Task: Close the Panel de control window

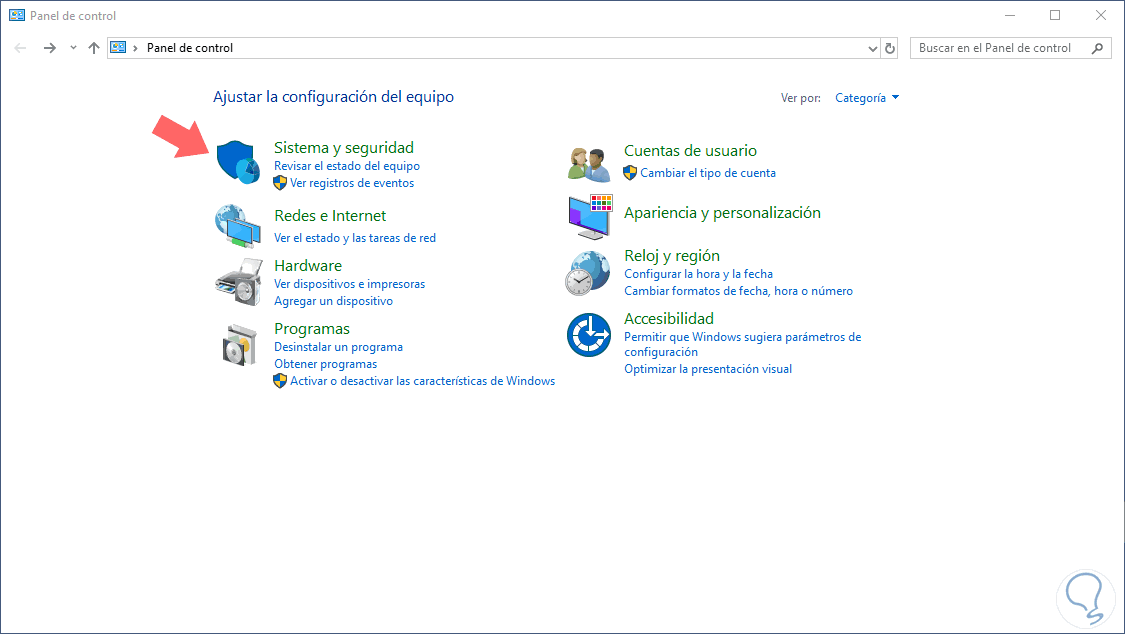Action: point(1101,15)
